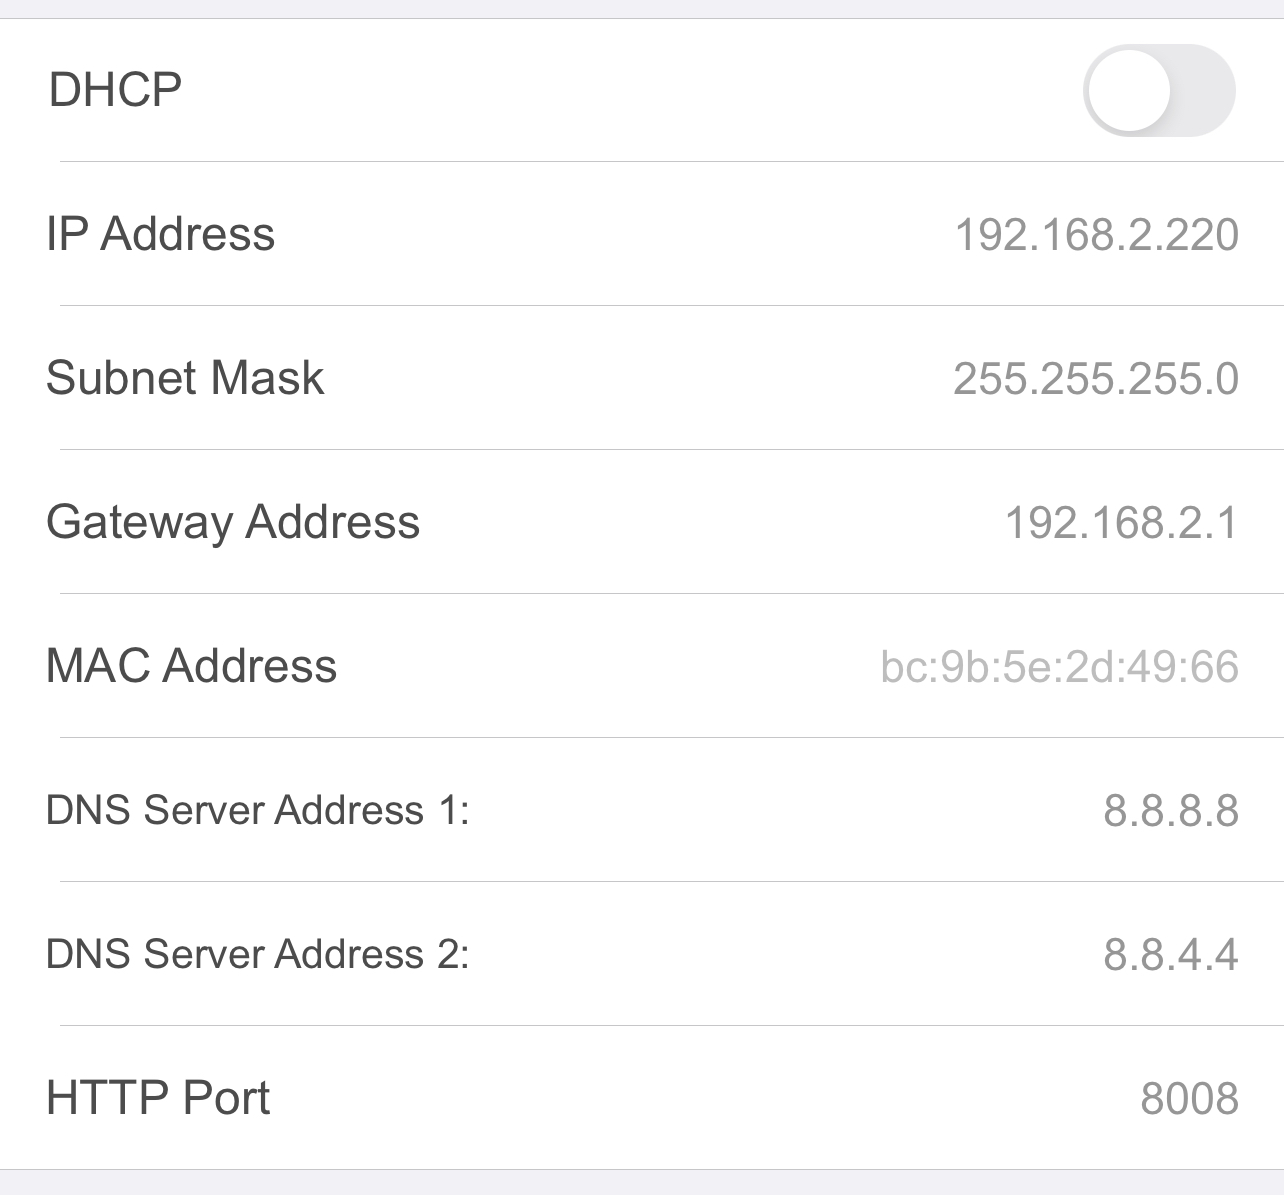Enable the DHCP toggle switch
This screenshot has width=1284, height=1195.
pos(1158,90)
